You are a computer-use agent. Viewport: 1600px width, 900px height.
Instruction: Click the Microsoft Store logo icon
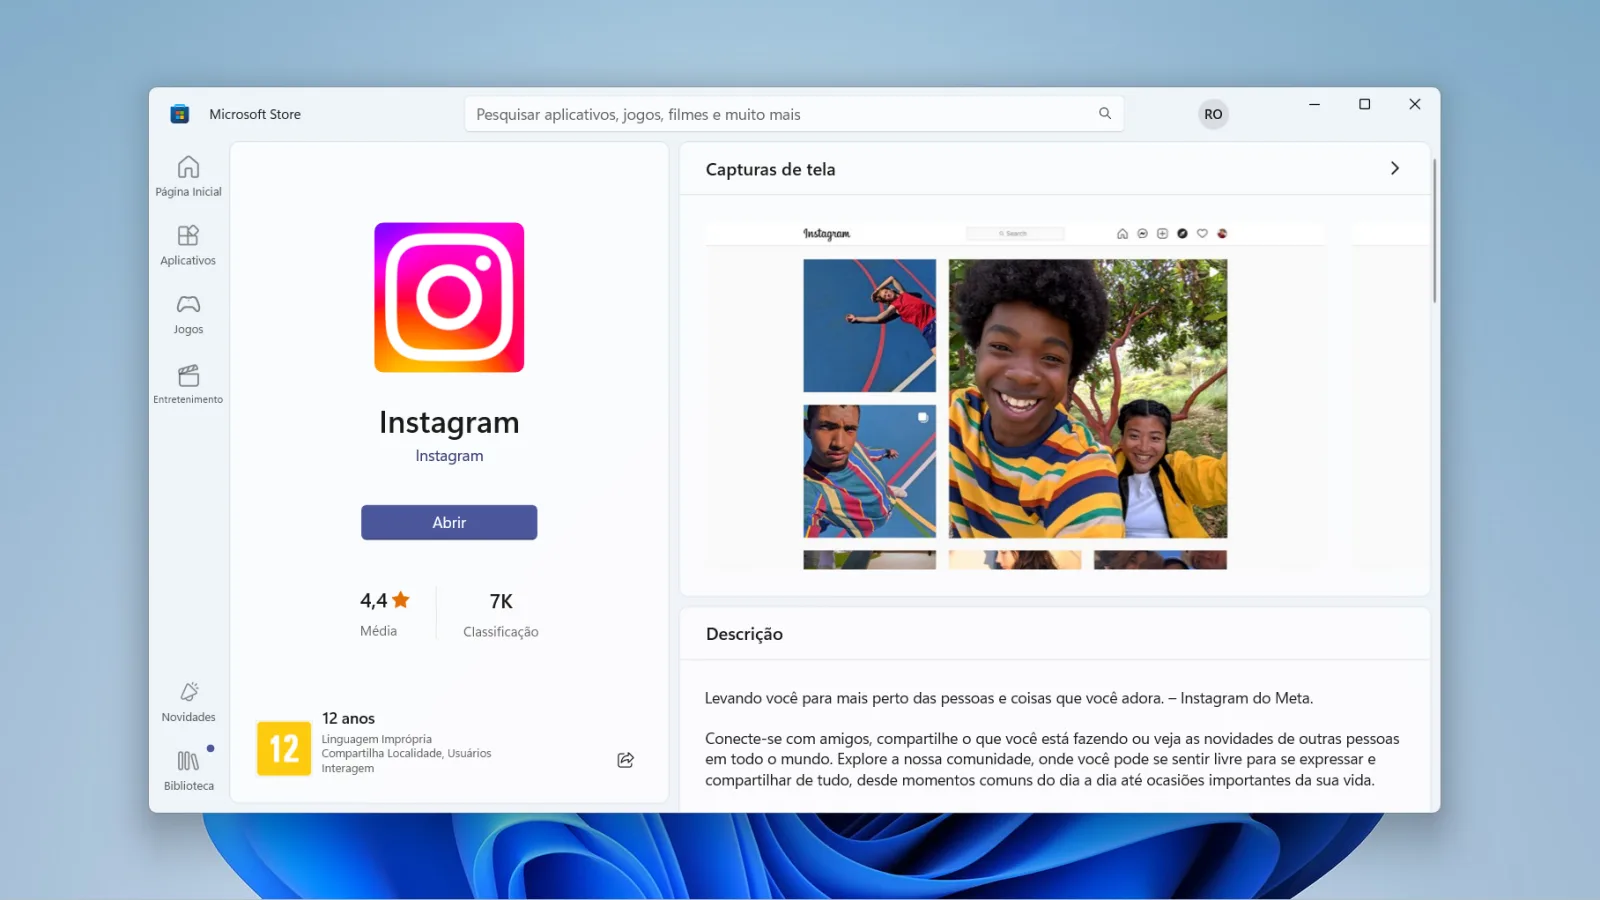[180, 114]
